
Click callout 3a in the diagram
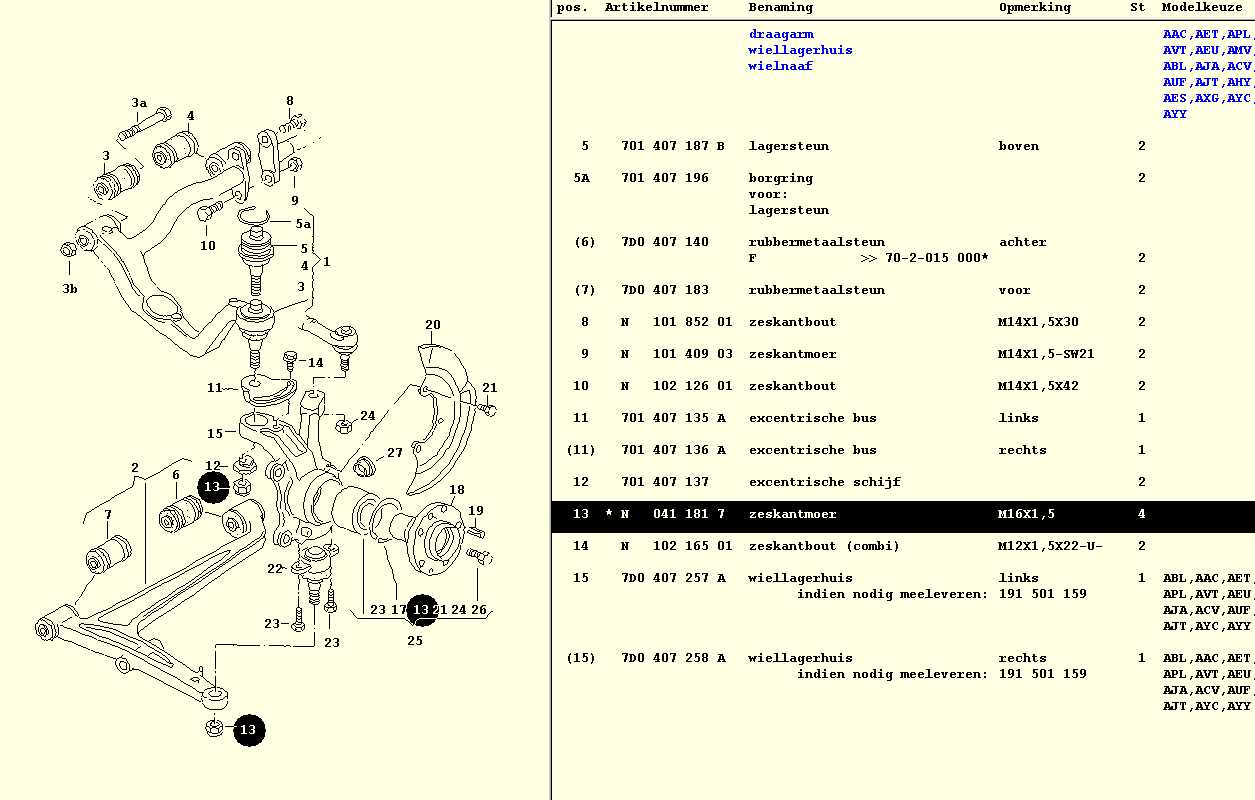click(x=139, y=103)
